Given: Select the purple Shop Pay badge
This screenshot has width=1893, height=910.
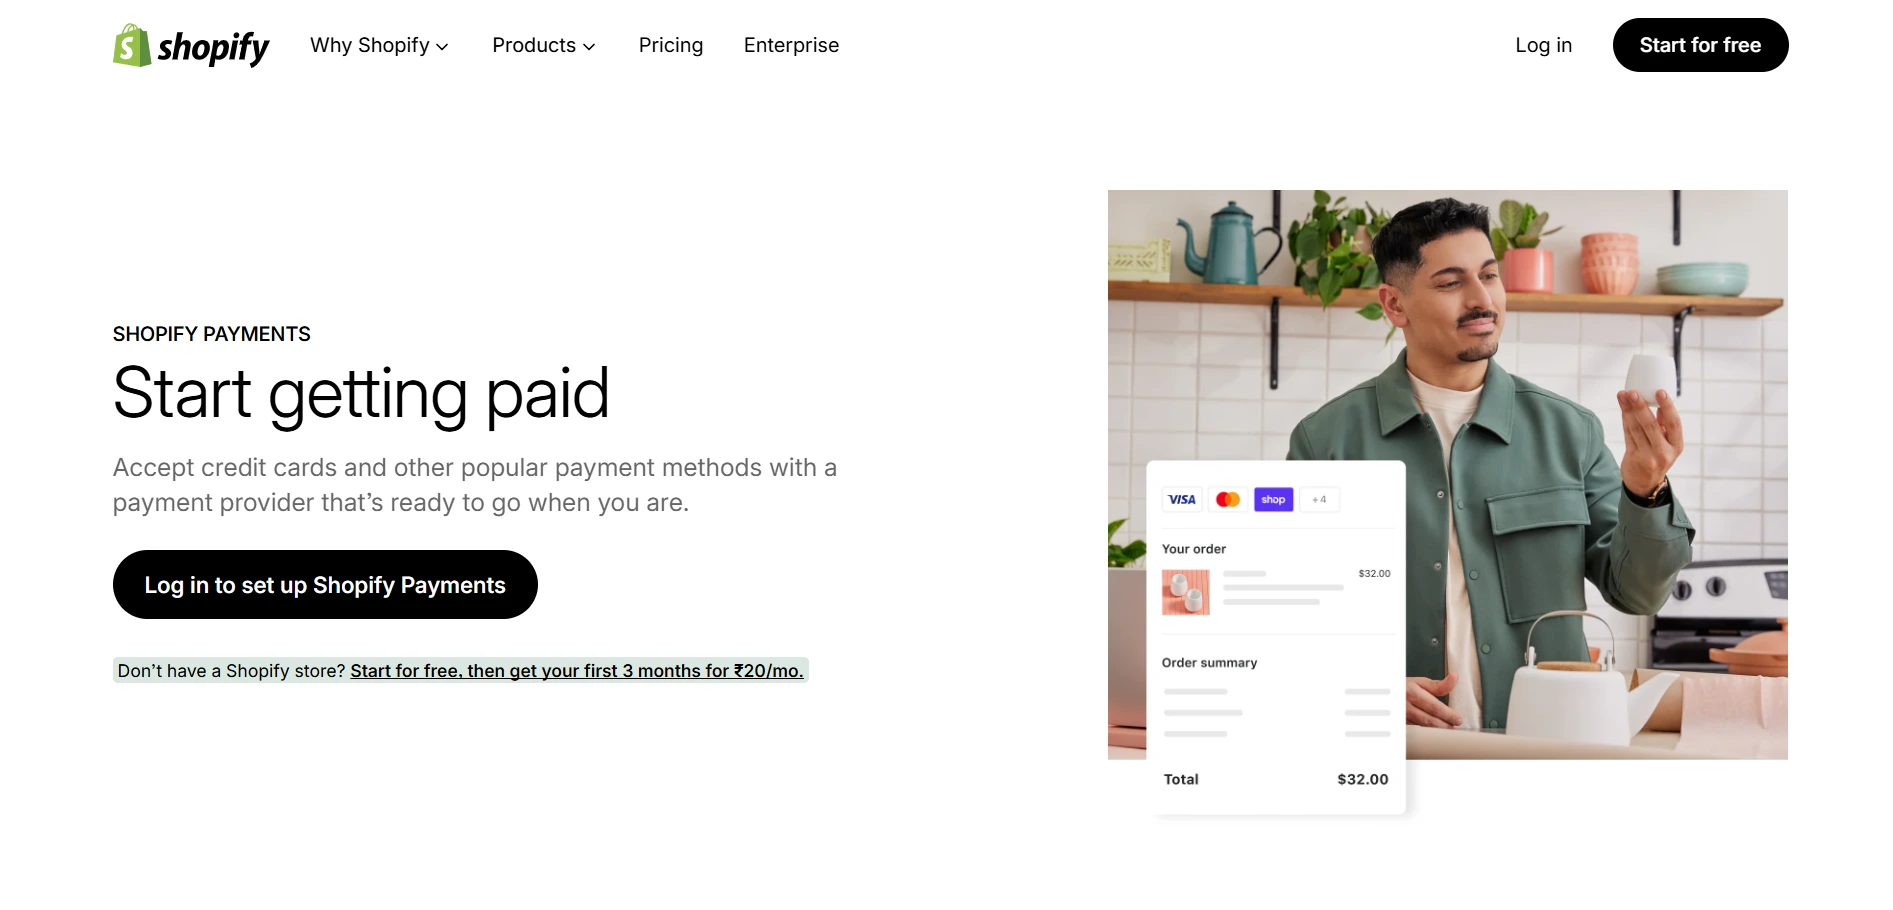Looking at the screenshot, I should coord(1273,499).
